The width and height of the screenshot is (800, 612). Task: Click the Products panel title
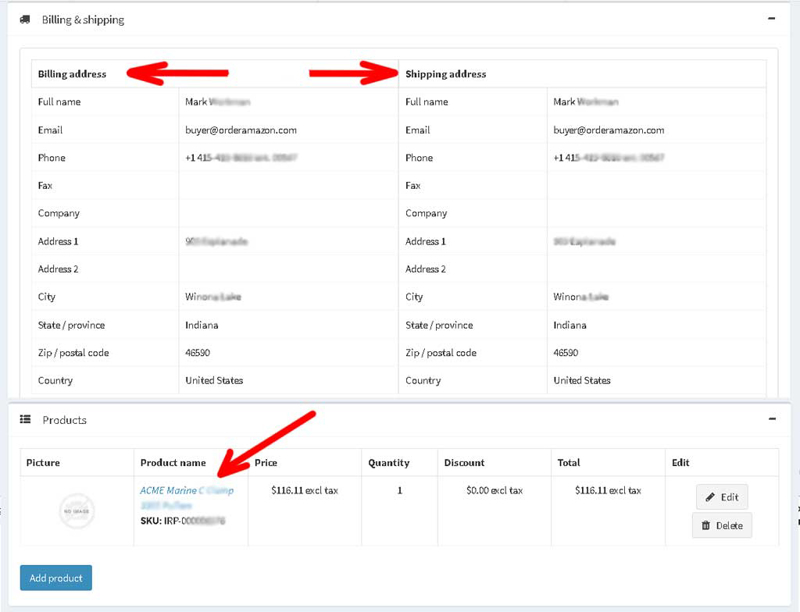point(64,420)
